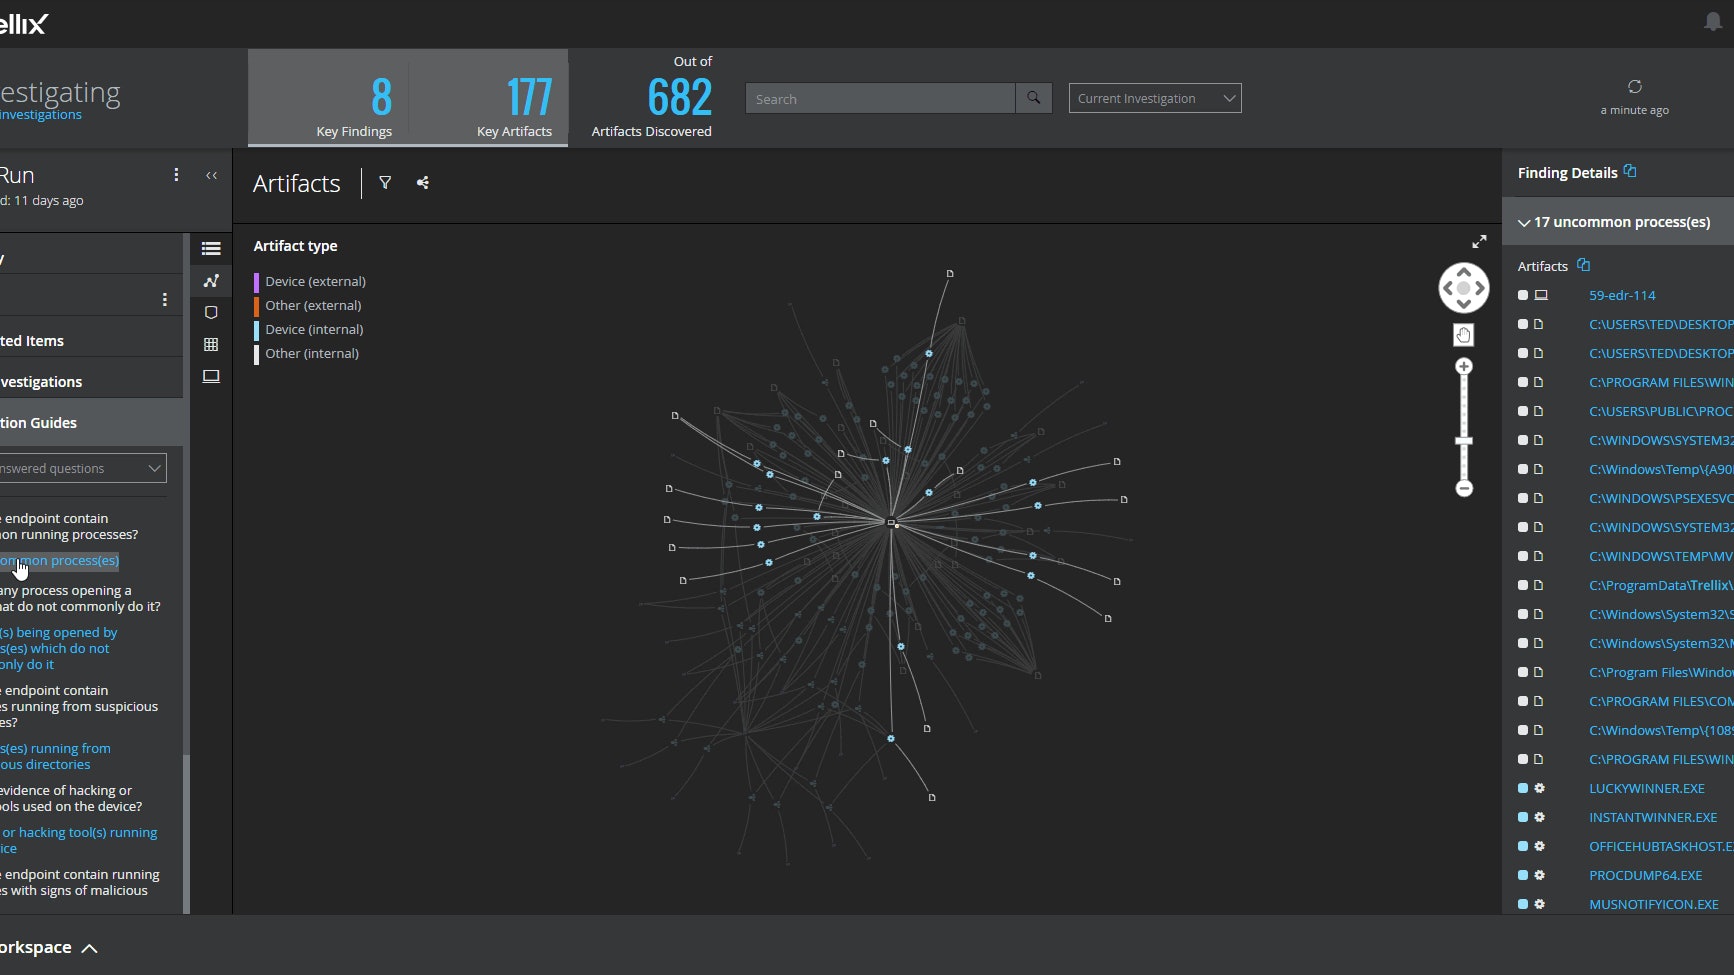1734x975 pixels.
Task: Open the grid table view icon
Action: 211,345
